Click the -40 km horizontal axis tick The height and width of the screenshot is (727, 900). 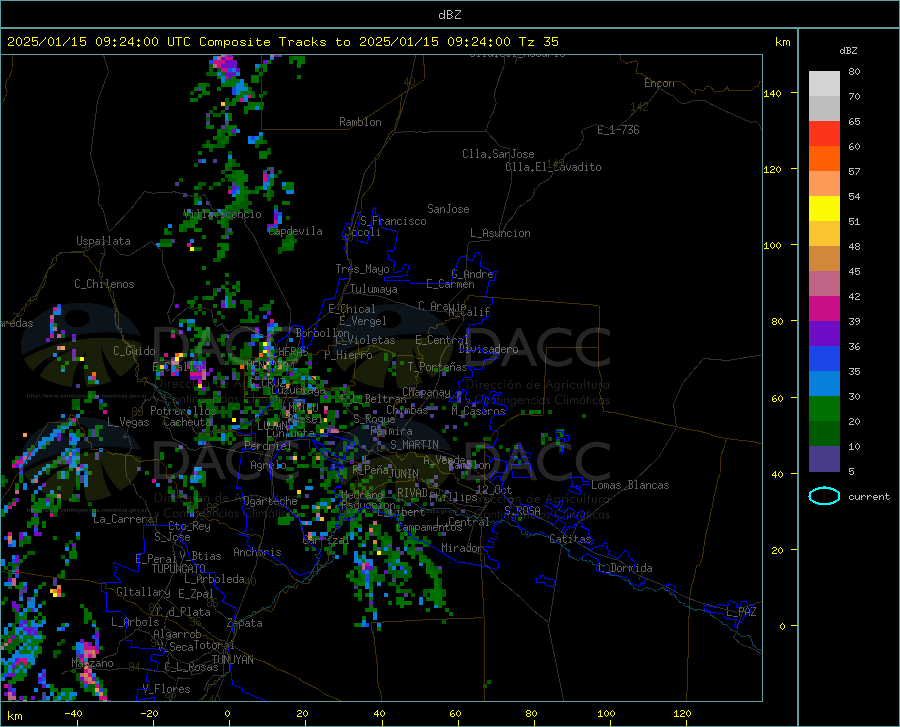point(73,714)
